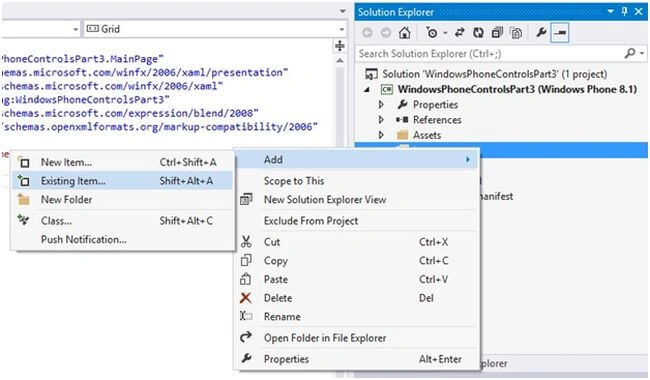
Task: Collapse the WindowsPhoneControlsPart3 project node
Action: (367, 90)
